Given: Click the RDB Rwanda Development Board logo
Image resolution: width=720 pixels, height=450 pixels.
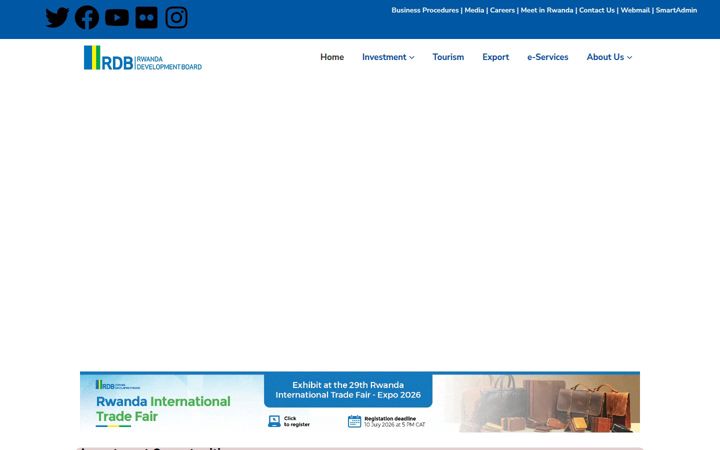Looking at the screenshot, I should (143, 58).
